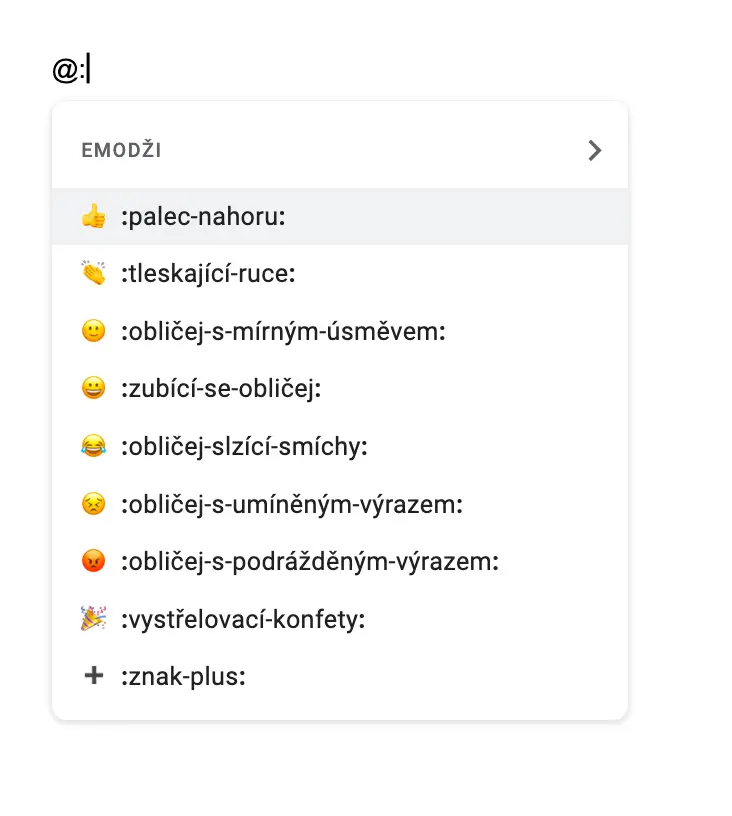This screenshot has height=816, width=732.
Task: Select :zubící-se-obličej: suggestion
Action: click(220, 389)
